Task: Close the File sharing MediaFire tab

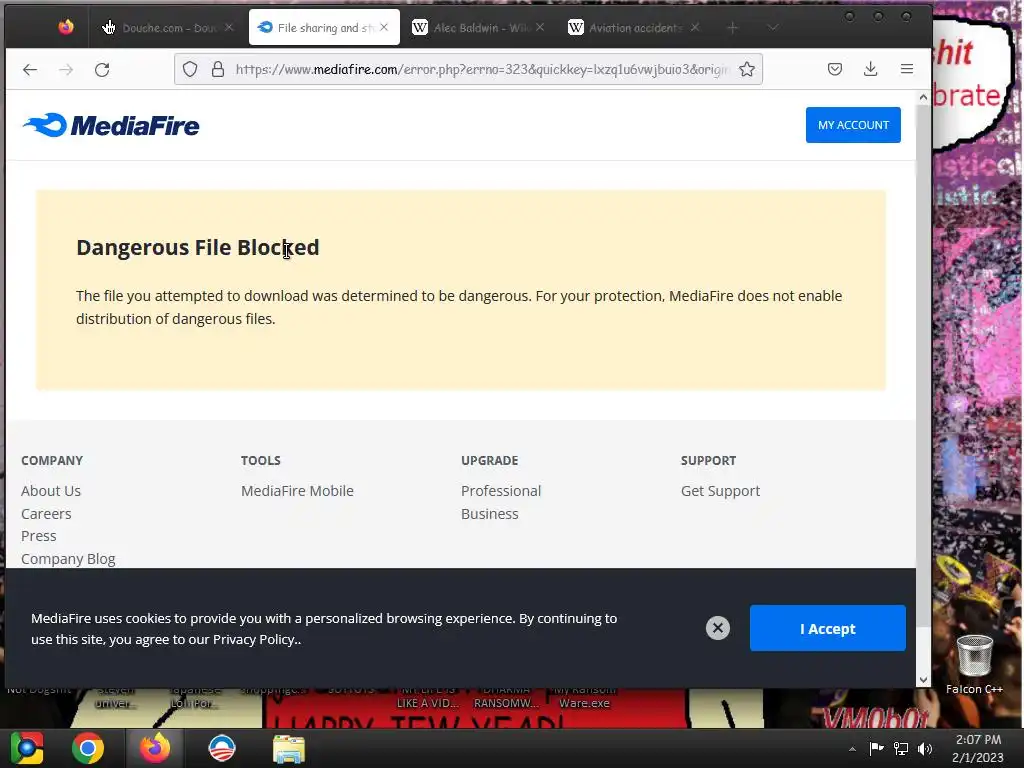Action: coord(384,27)
